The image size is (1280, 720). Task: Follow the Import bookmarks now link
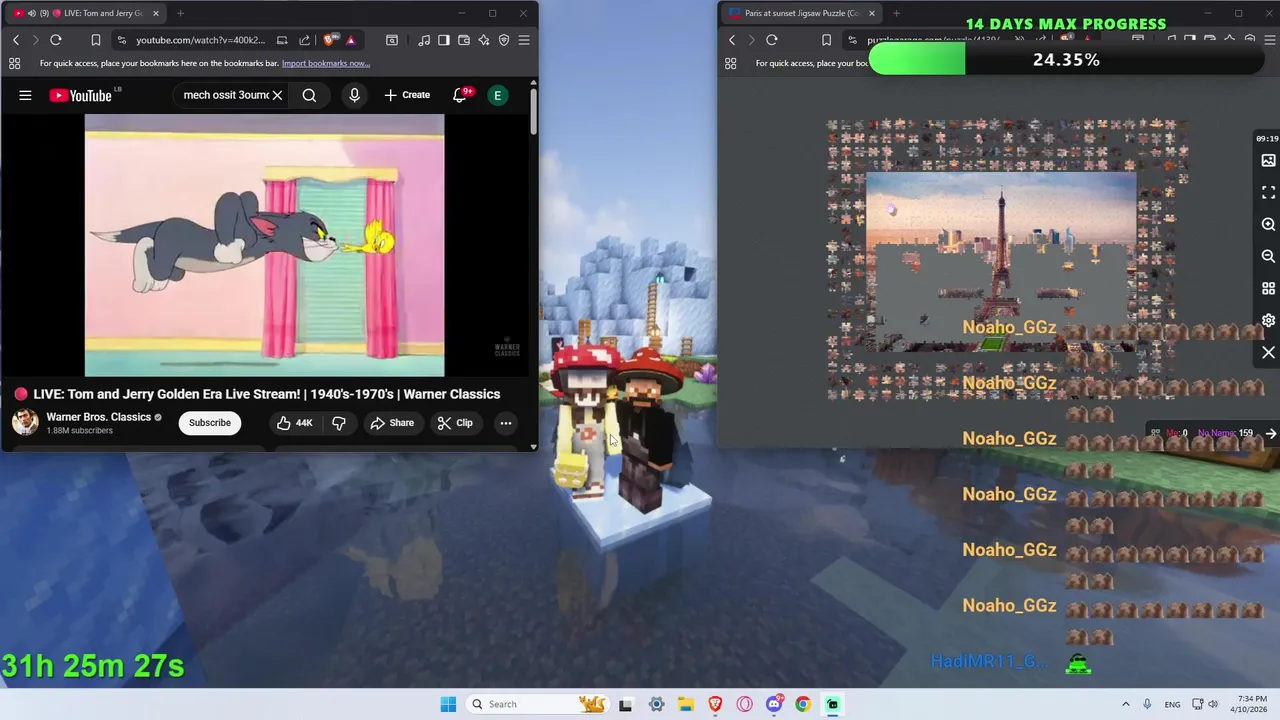(x=326, y=63)
